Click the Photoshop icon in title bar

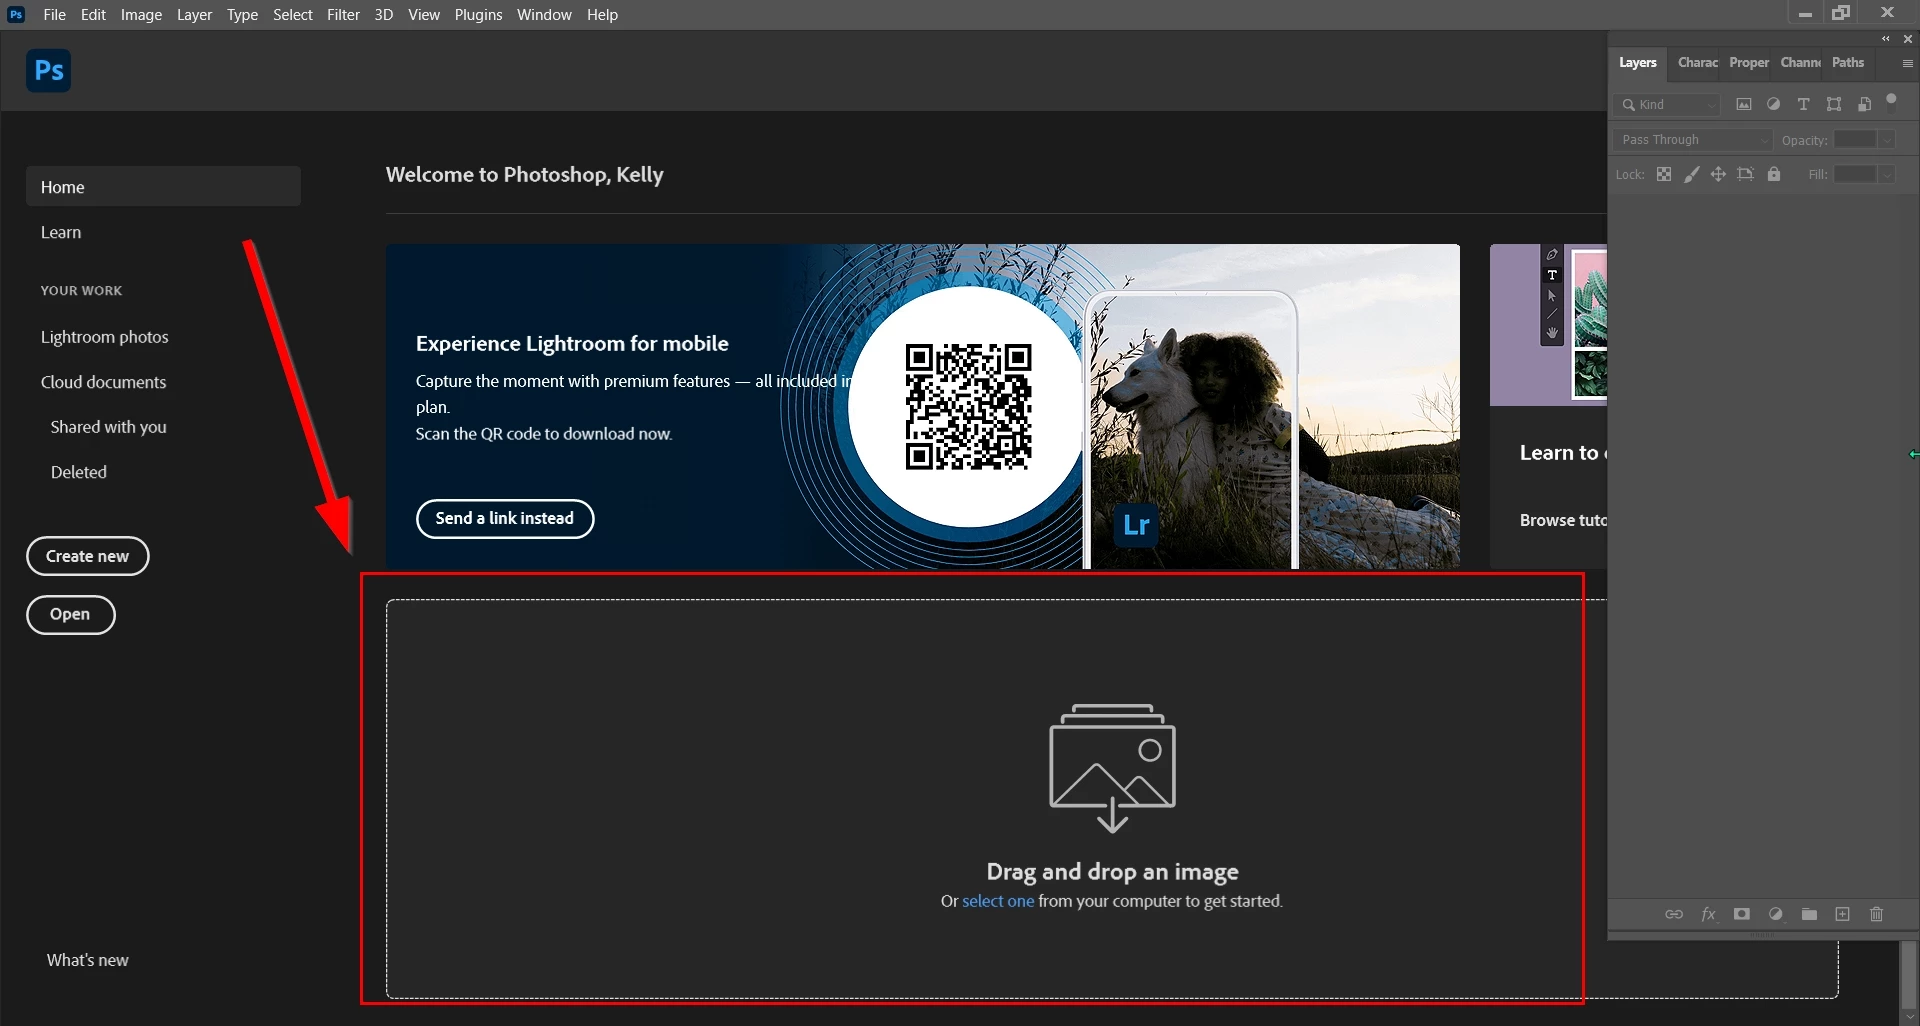point(16,14)
